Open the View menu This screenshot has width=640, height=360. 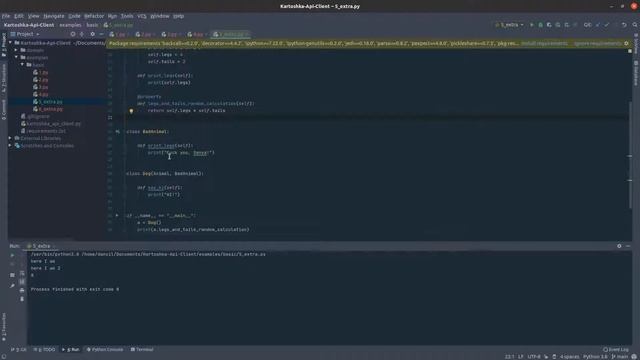tap(33, 16)
